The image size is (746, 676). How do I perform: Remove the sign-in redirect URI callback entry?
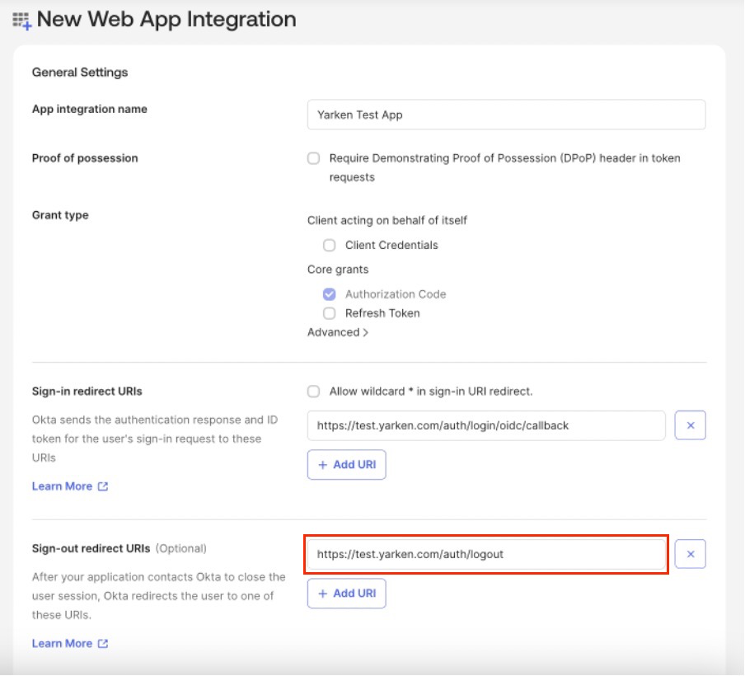click(x=690, y=426)
